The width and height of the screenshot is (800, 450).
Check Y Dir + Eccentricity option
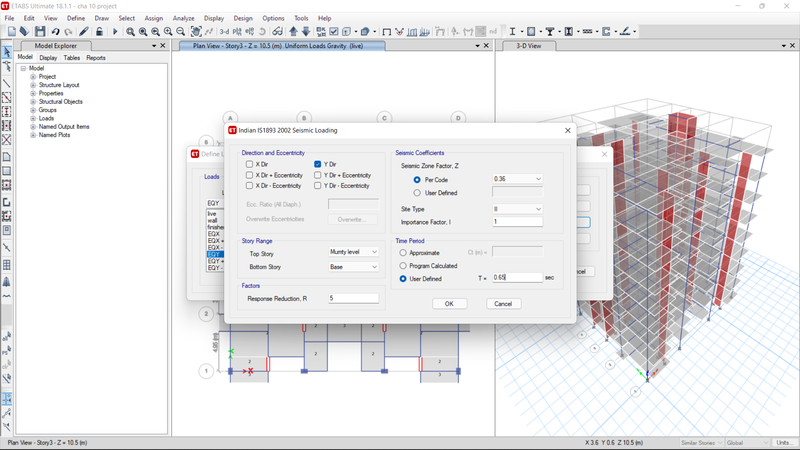click(x=317, y=175)
